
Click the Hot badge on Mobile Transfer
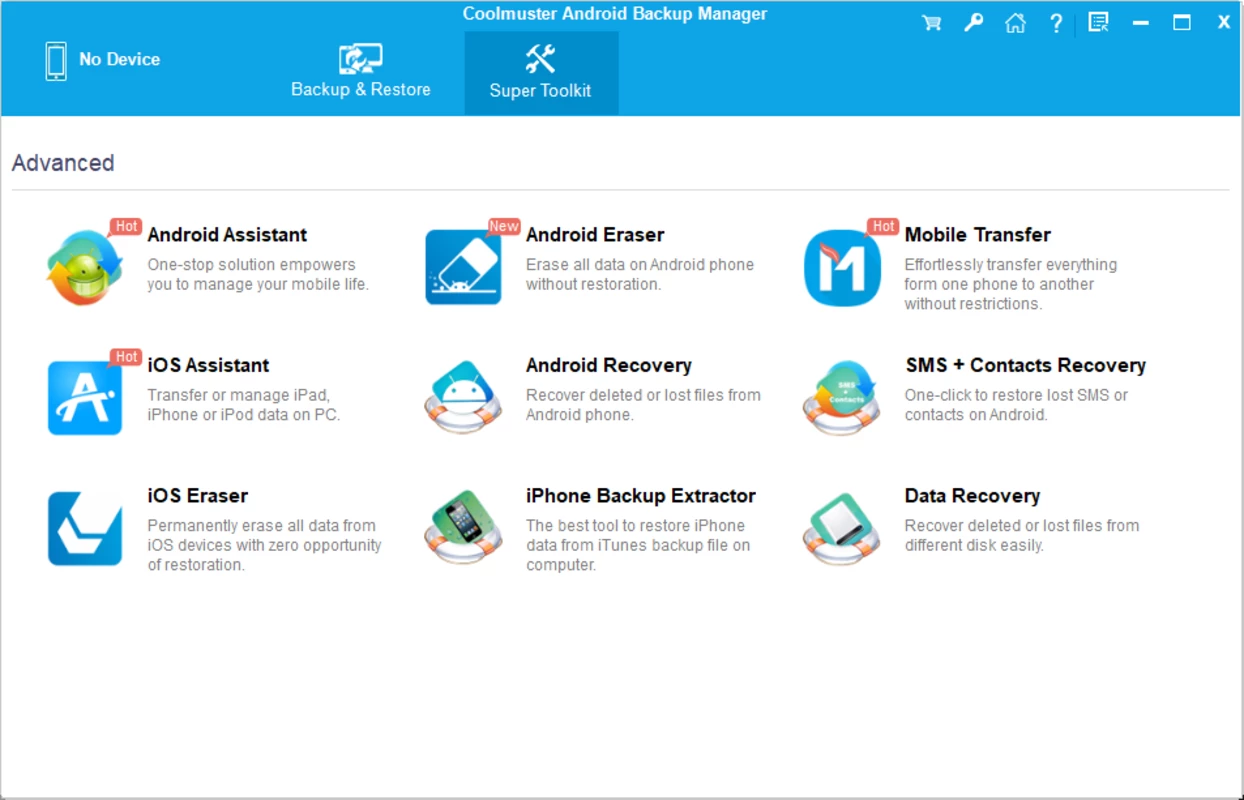click(x=882, y=227)
